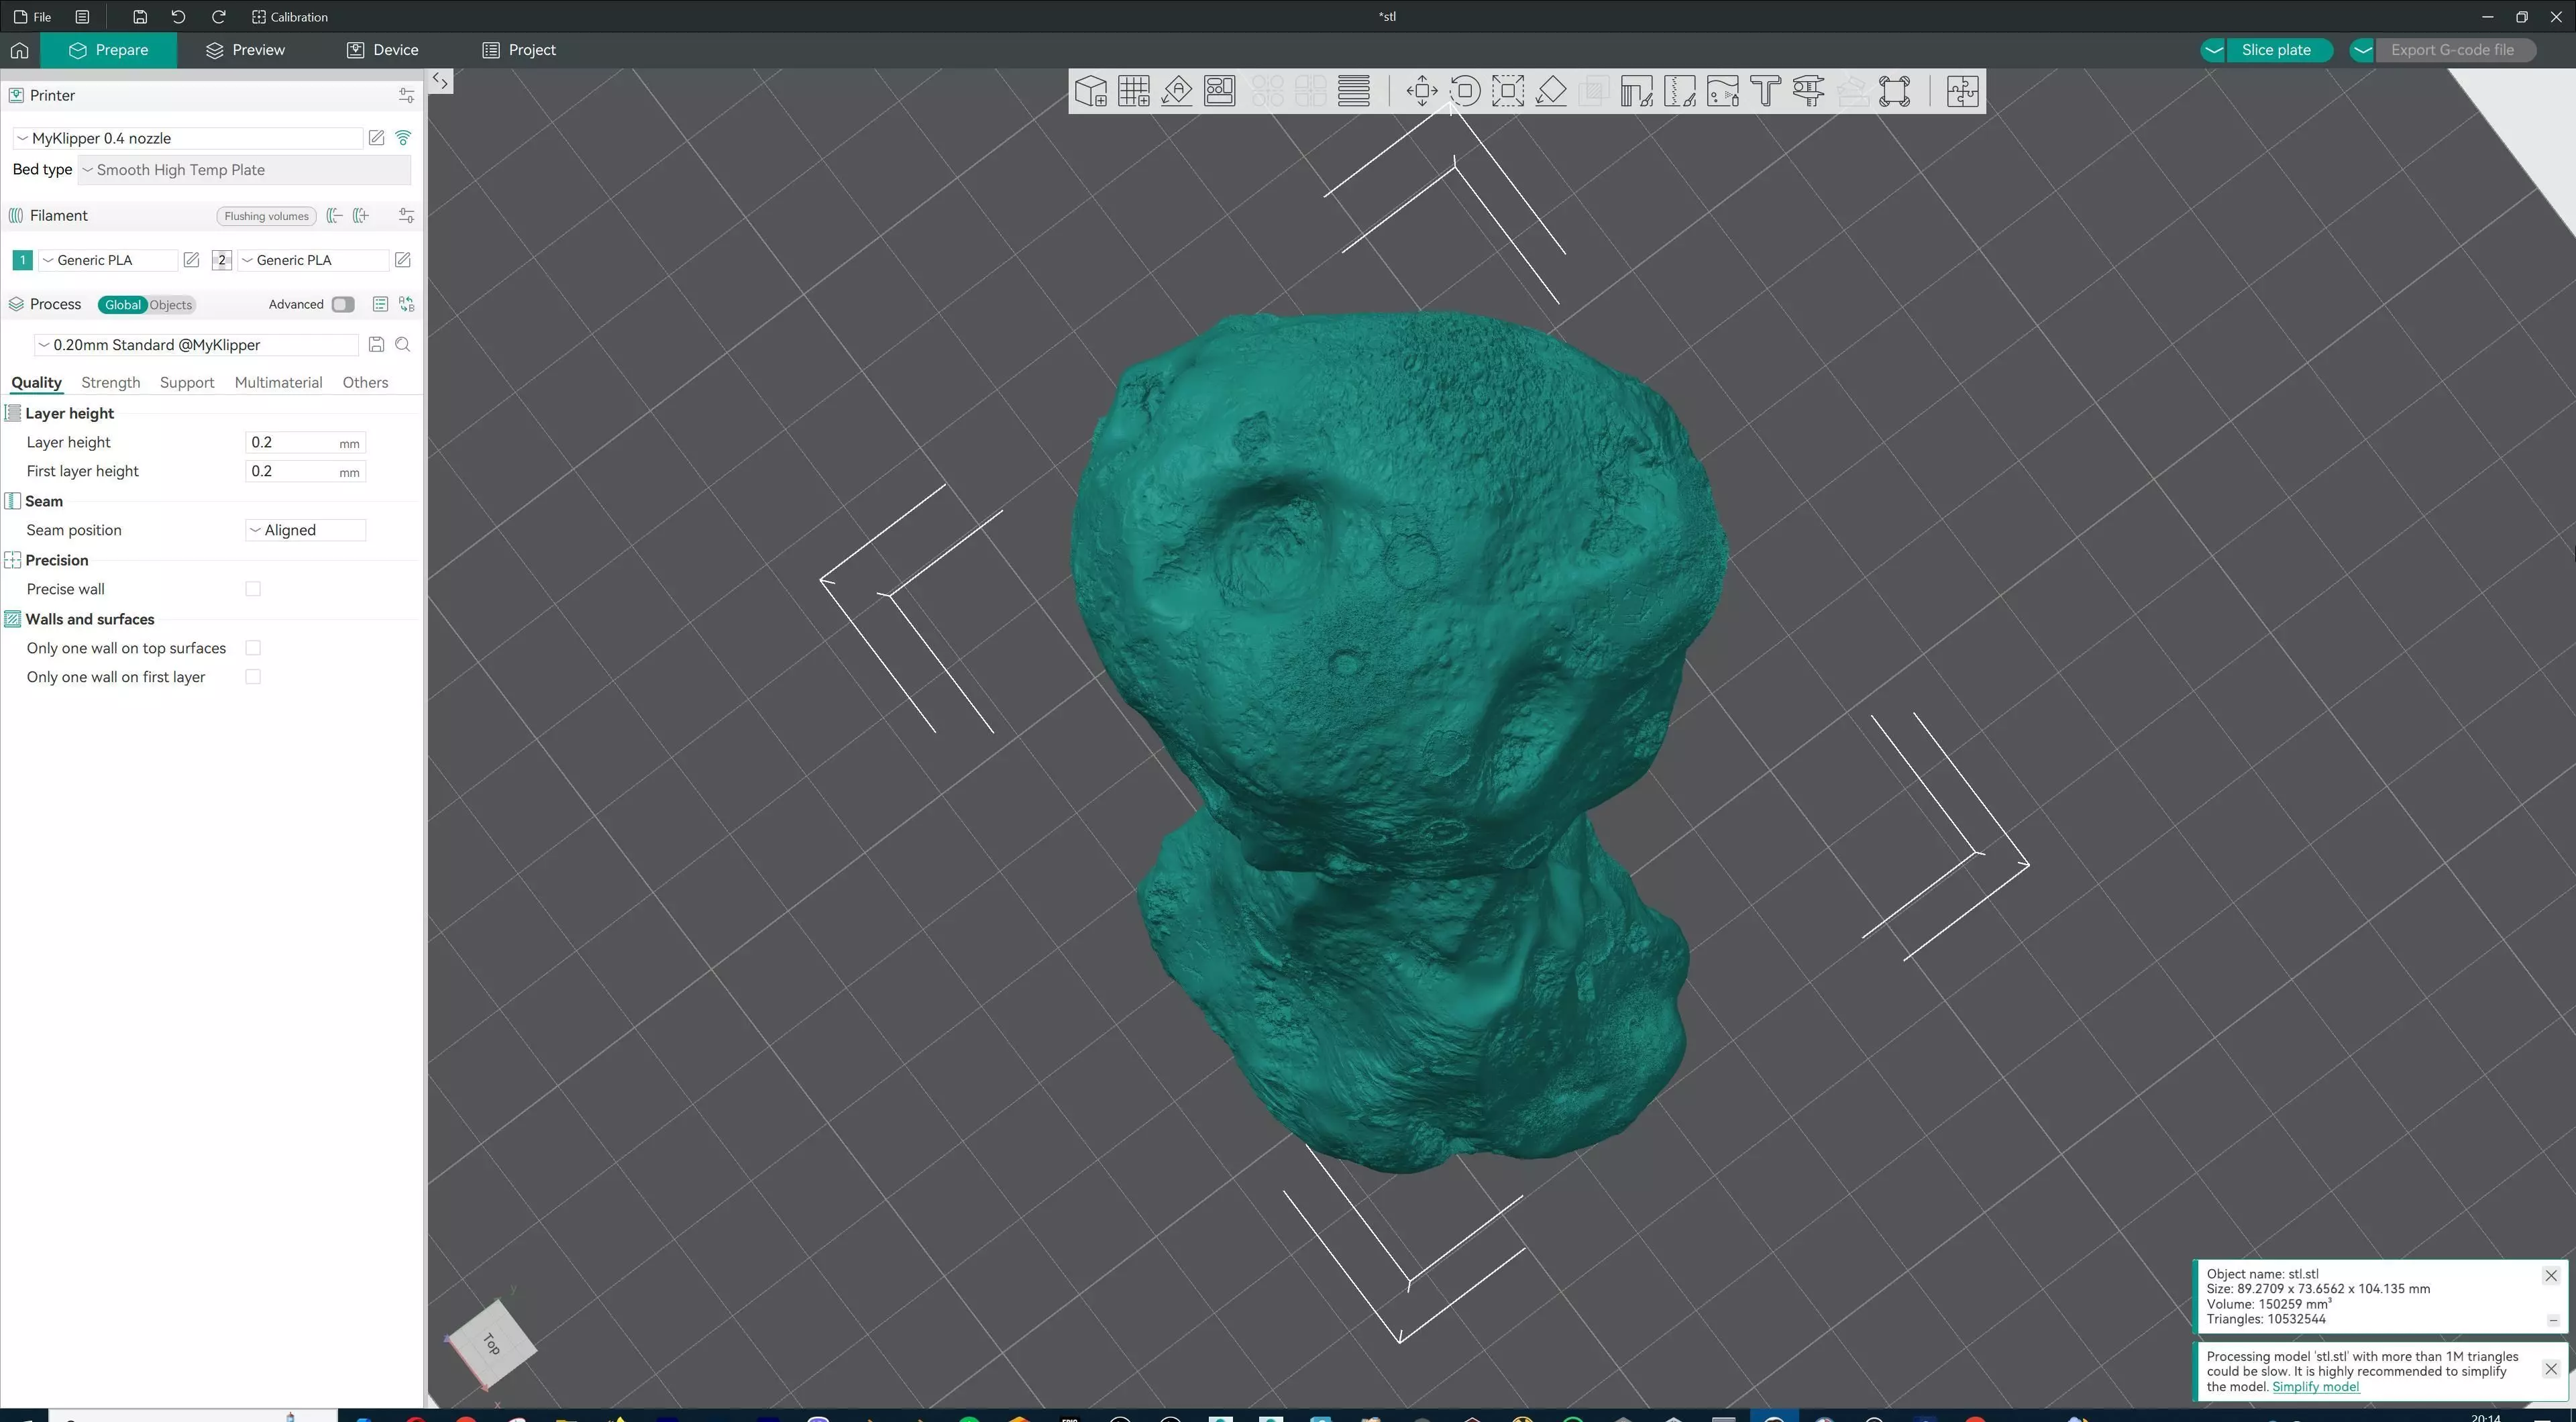
Task: Switch process scope to Objects
Action: 171,305
